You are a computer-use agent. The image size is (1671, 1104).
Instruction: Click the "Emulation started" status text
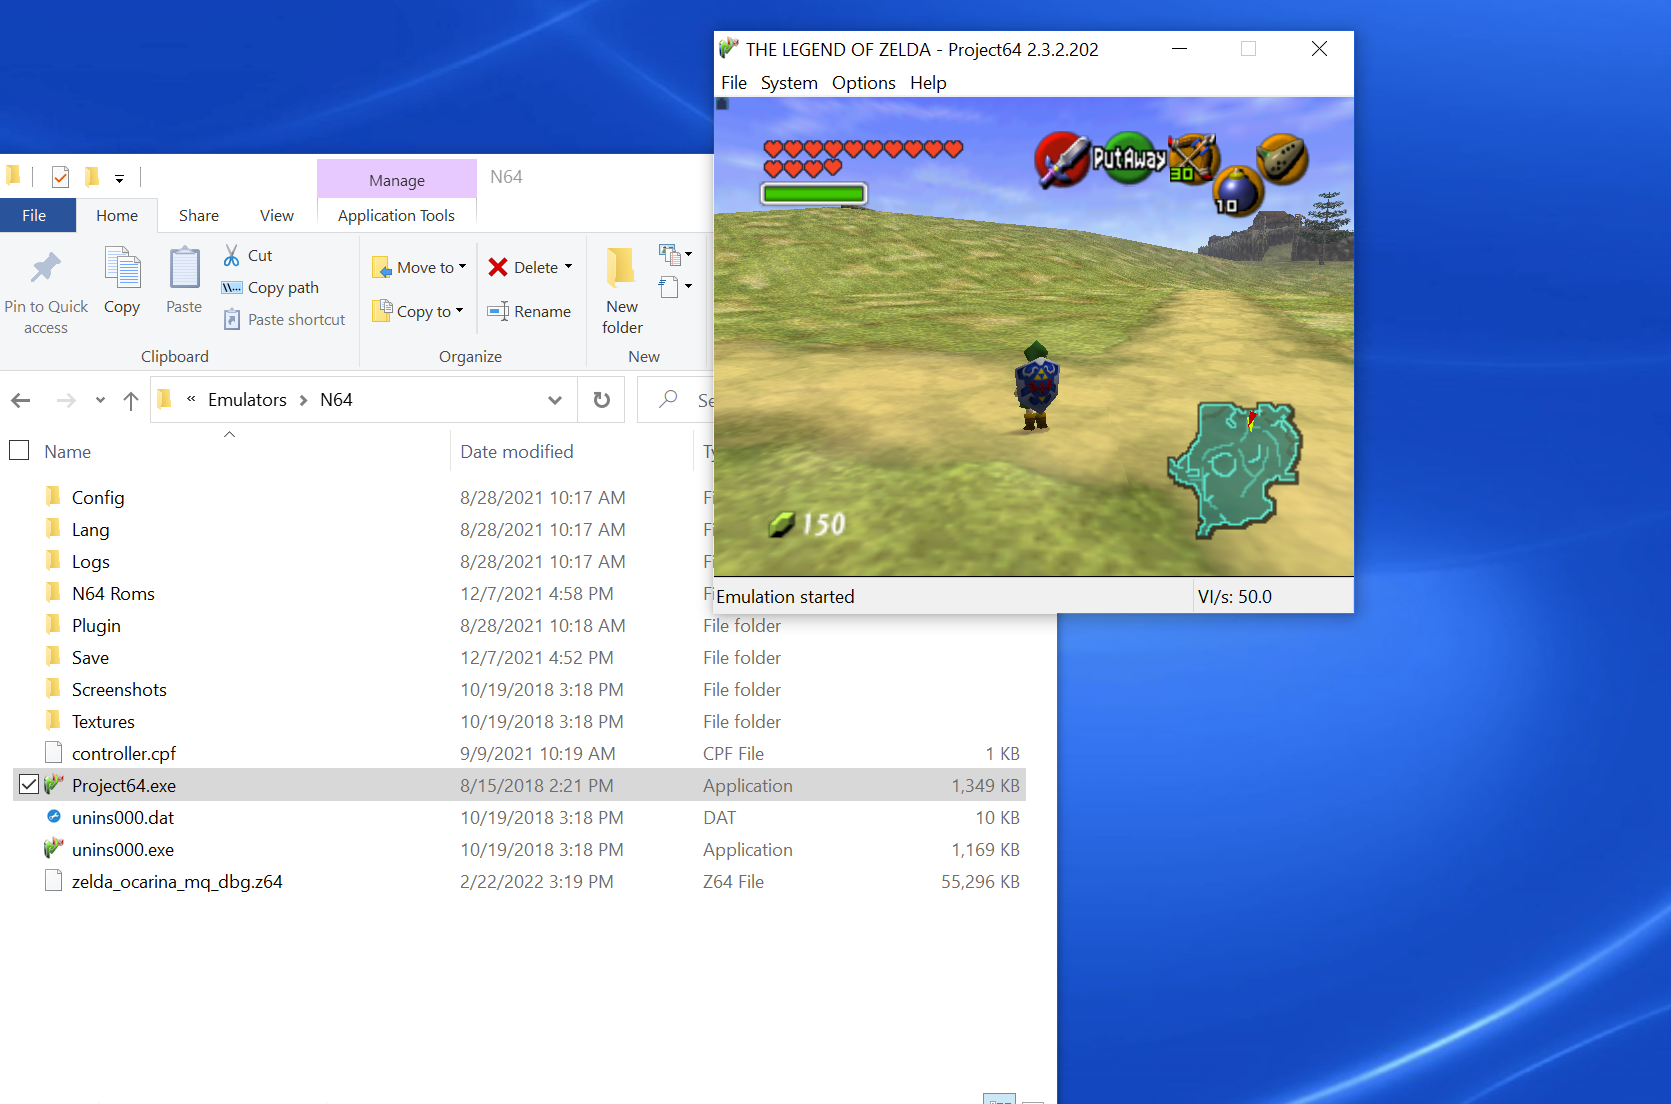tap(786, 597)
